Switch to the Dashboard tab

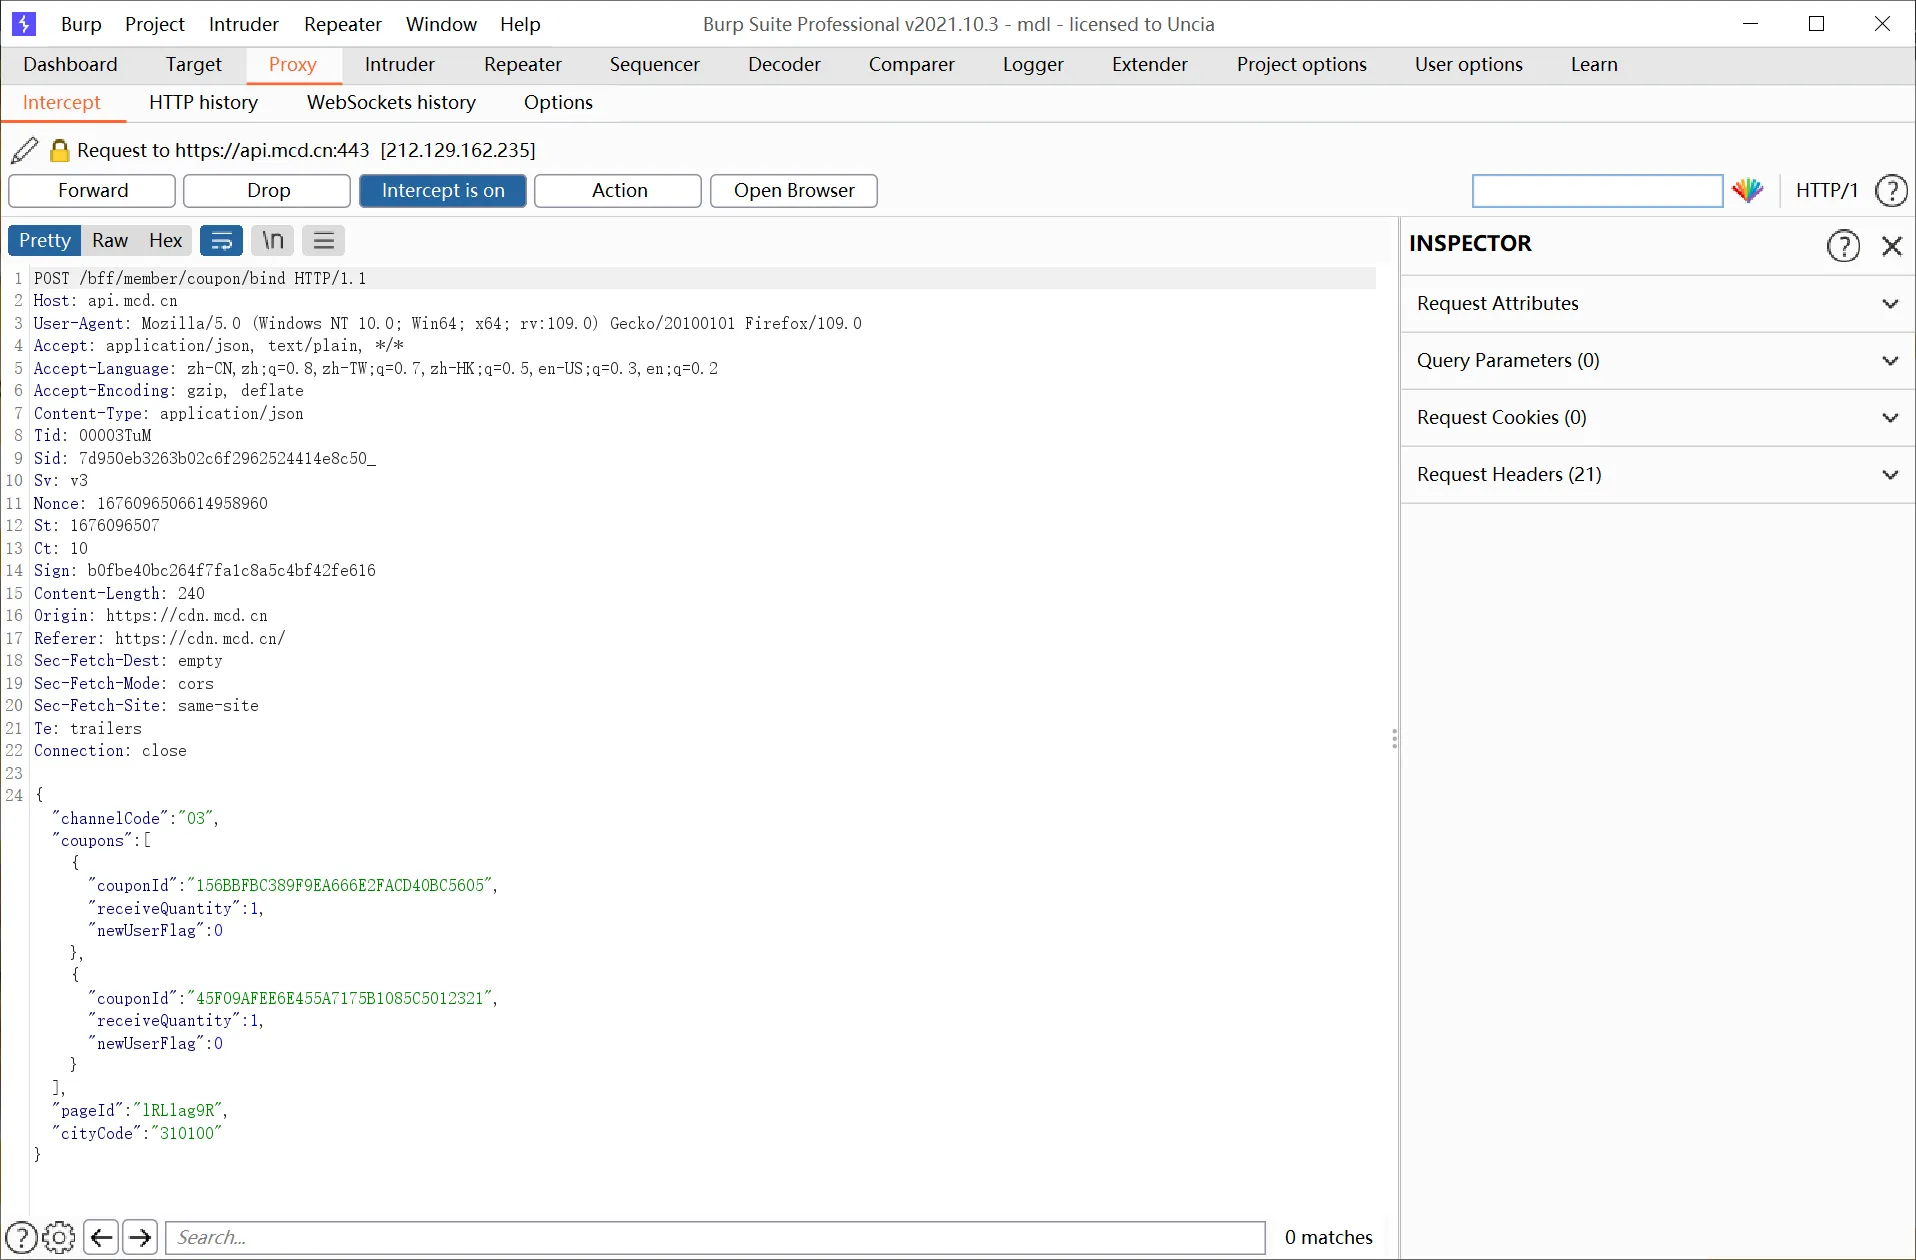70,65
